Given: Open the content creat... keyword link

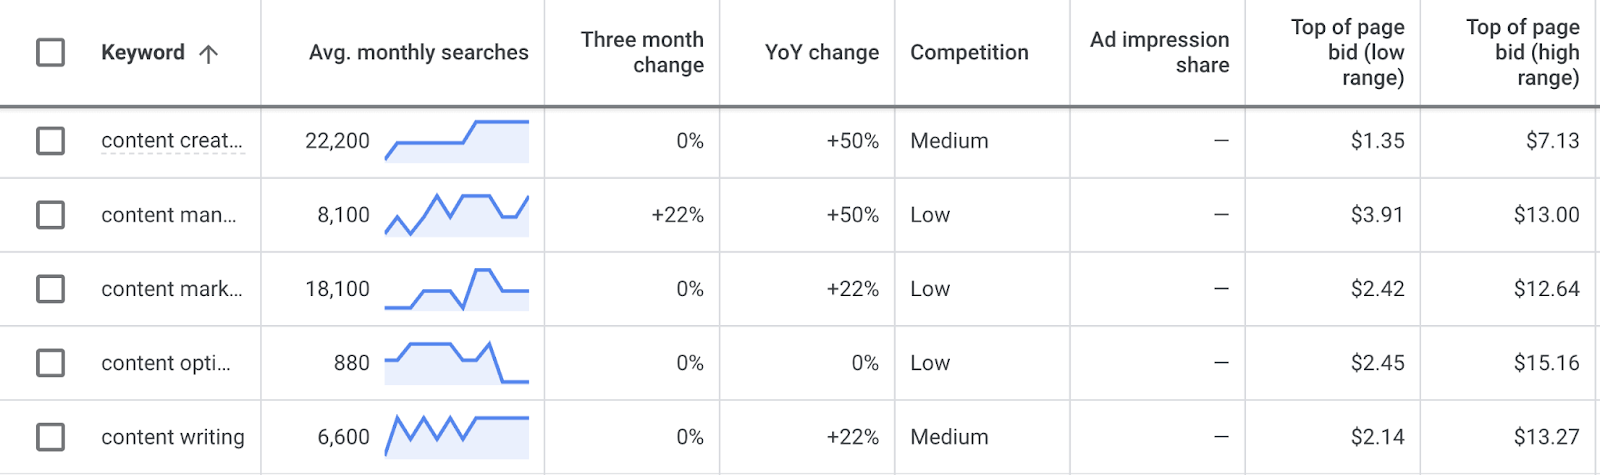Looking at the screenshot, I should 172,141.
